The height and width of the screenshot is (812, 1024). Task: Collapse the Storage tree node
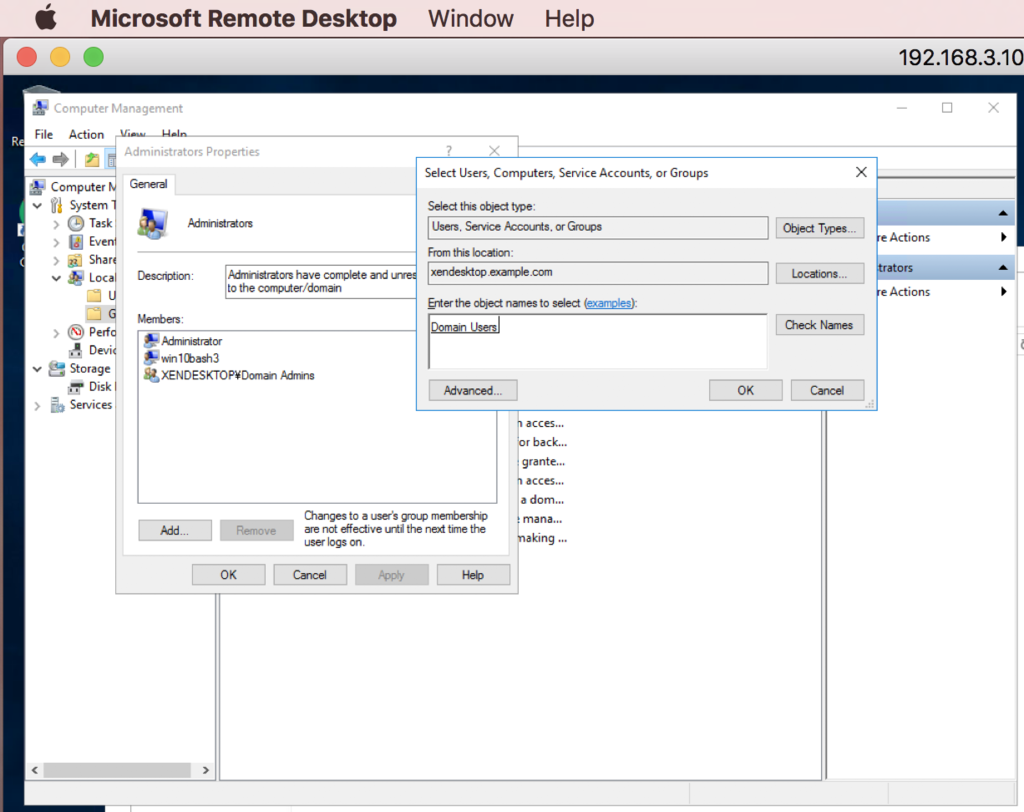coord(37,368)
